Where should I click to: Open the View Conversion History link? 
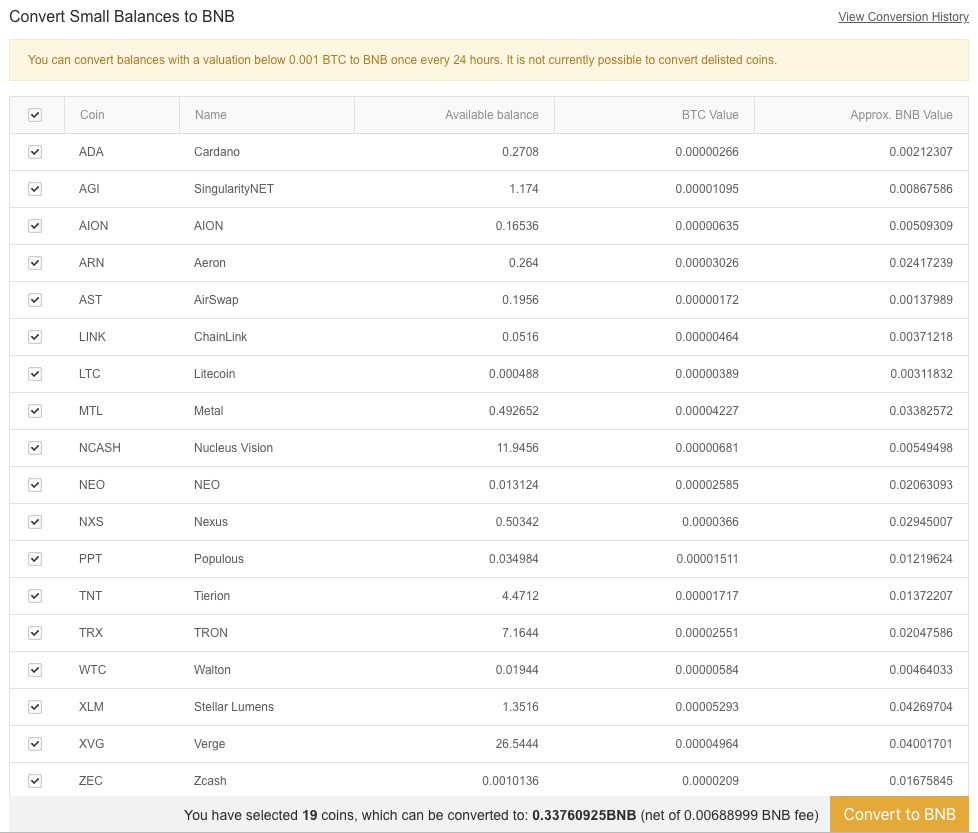tap(903, 17)
